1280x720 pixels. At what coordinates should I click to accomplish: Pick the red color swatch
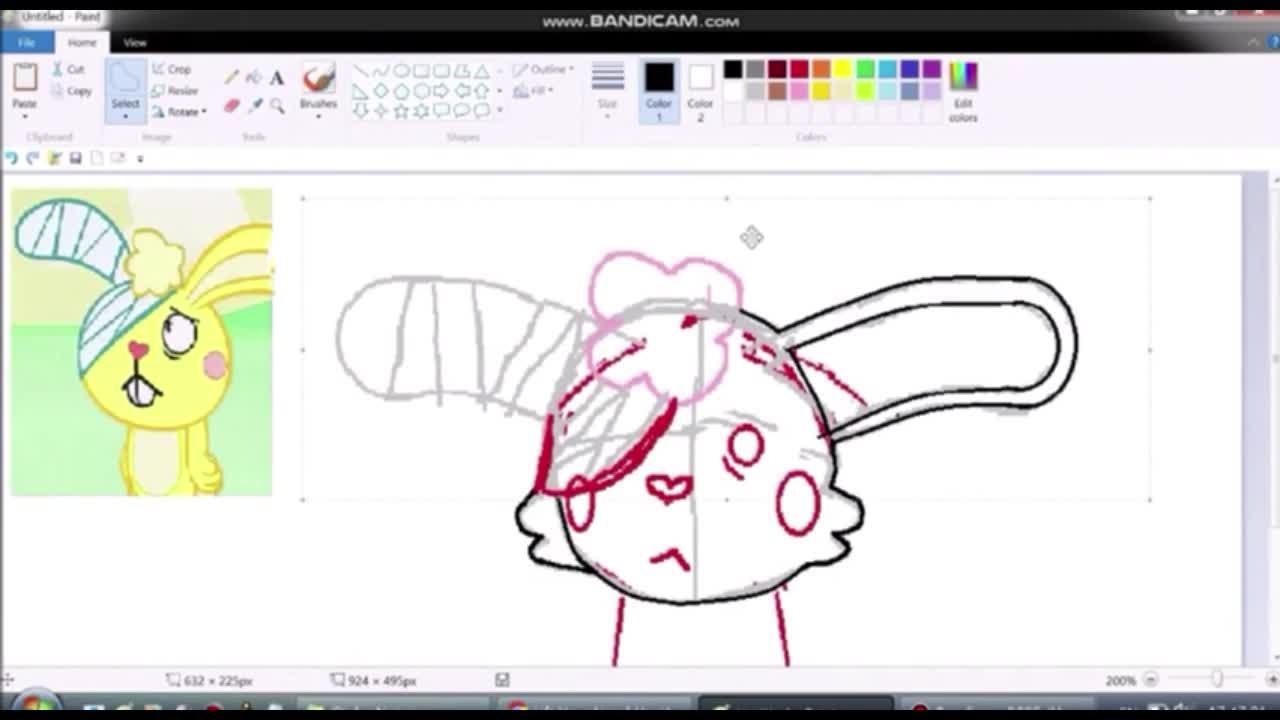click(x=798, y=69)
